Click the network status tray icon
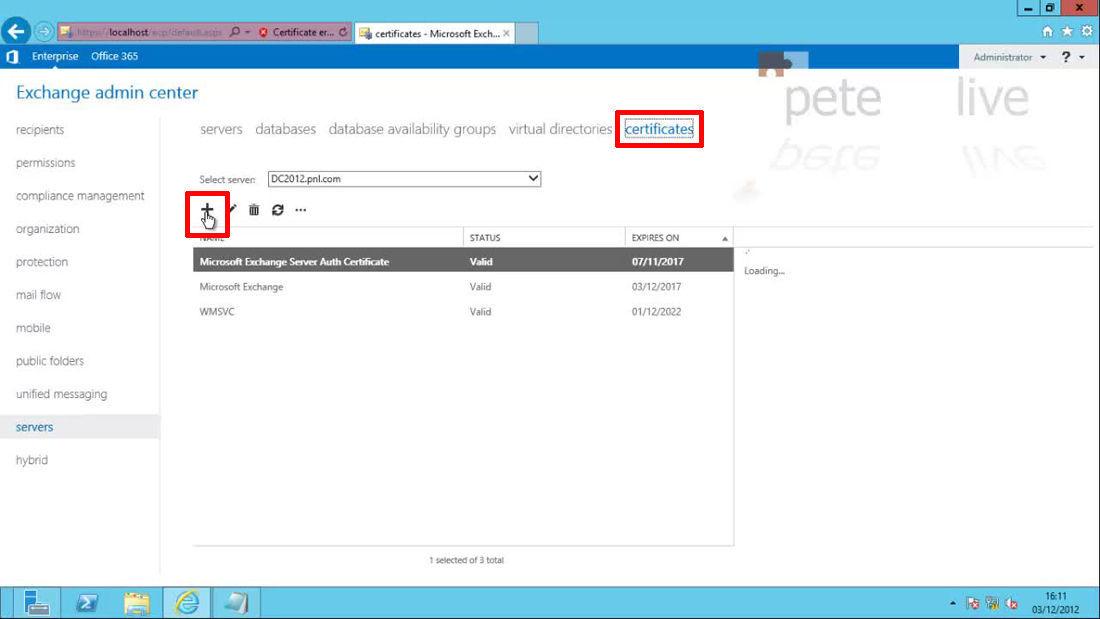The width and height of the screenshot is (1100, 619). (x=992, y=603)
